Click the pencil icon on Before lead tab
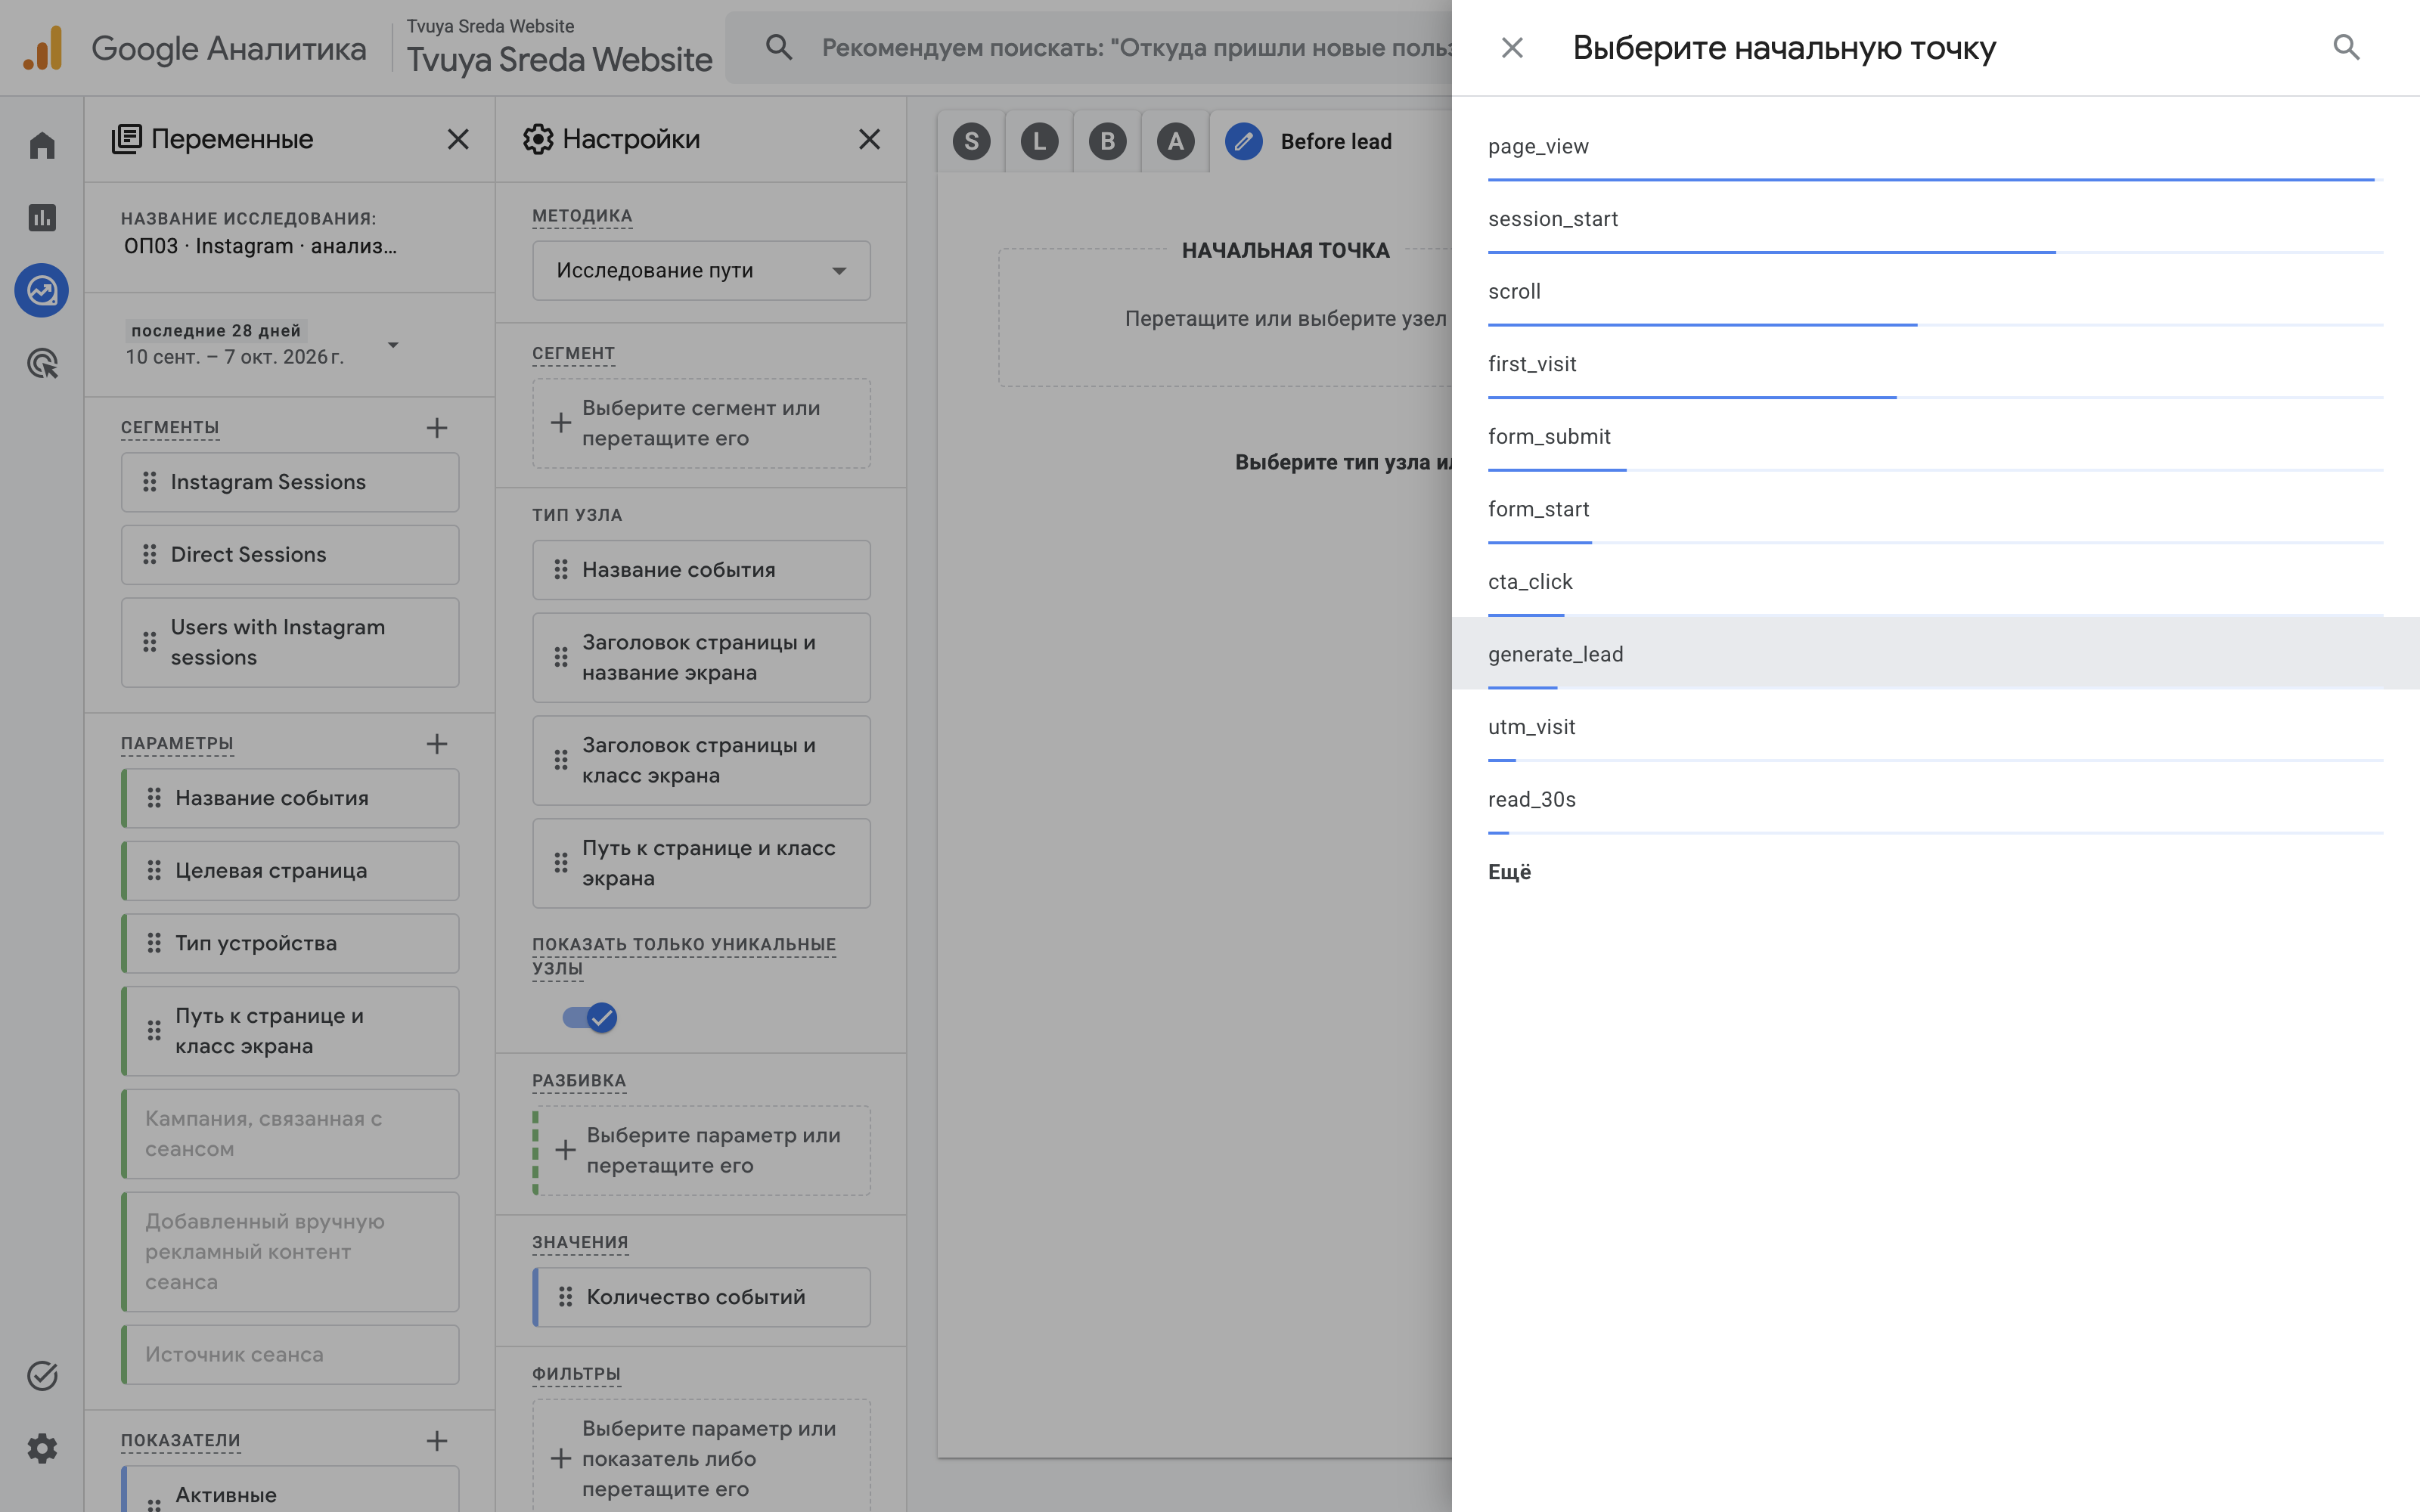 click(x=1244, y=141)
